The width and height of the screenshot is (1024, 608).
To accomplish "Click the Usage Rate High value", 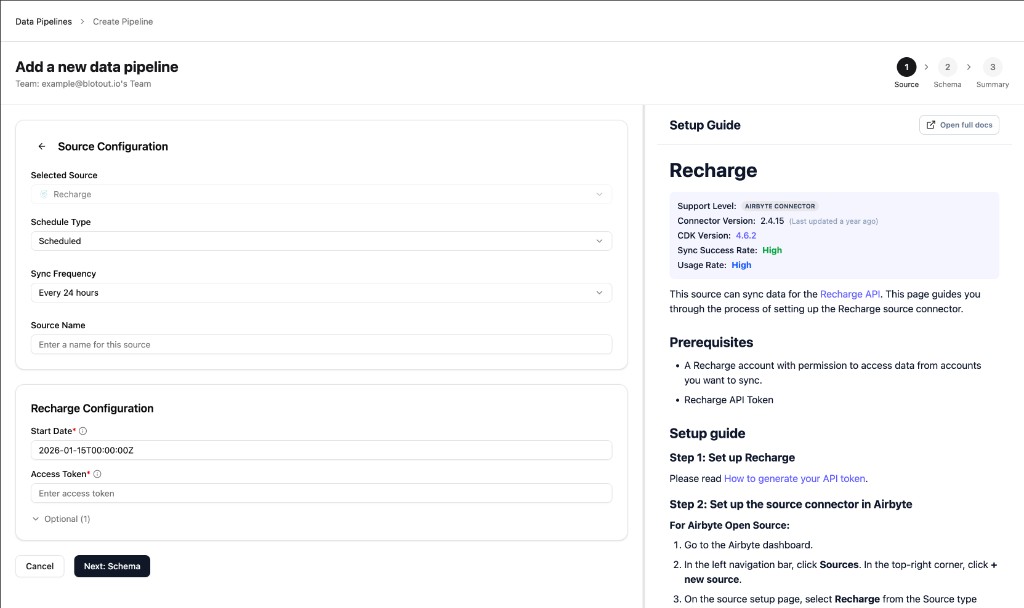I will point(741,265).
